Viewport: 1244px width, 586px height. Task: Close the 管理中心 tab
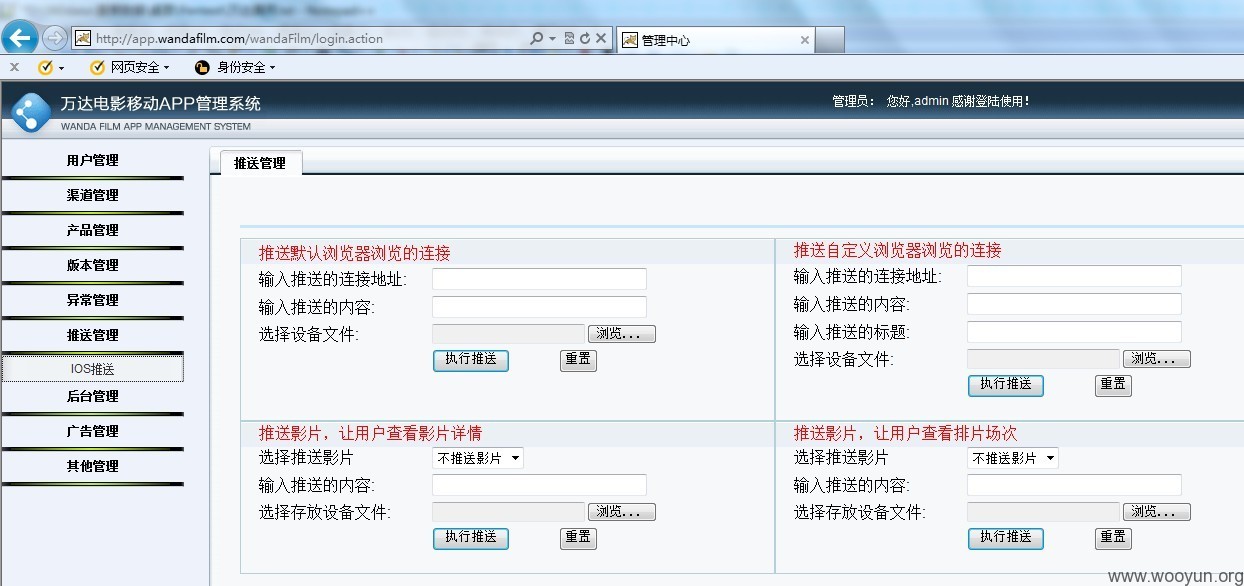click(x=805, y=40)
